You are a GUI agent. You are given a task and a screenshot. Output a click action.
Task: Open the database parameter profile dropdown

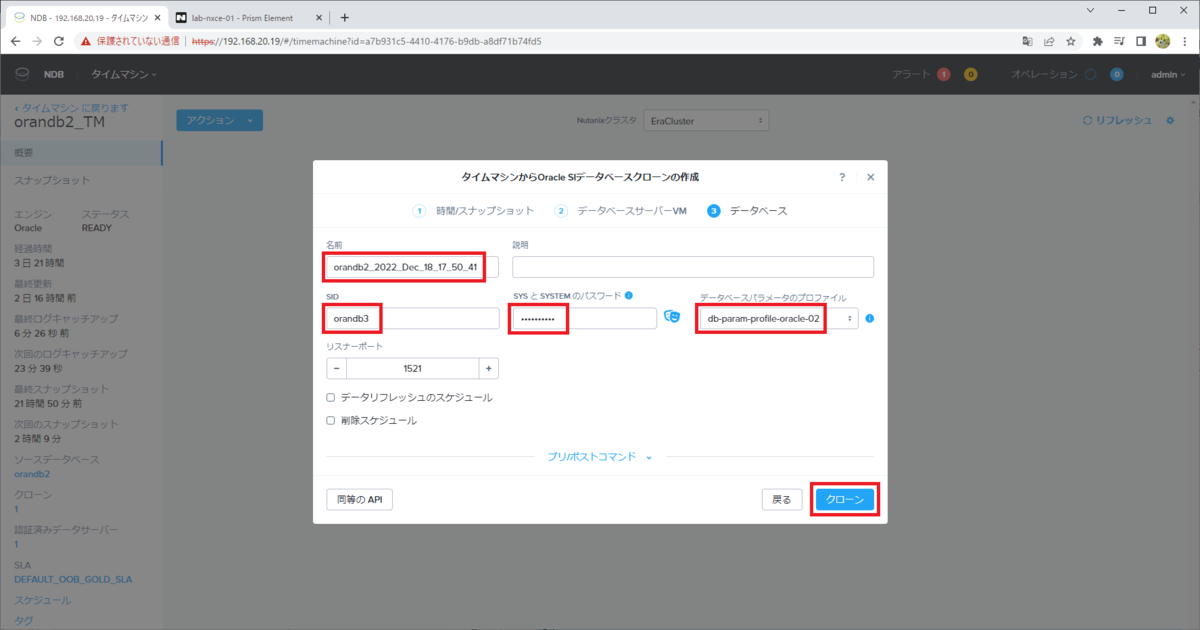point(778,318)
